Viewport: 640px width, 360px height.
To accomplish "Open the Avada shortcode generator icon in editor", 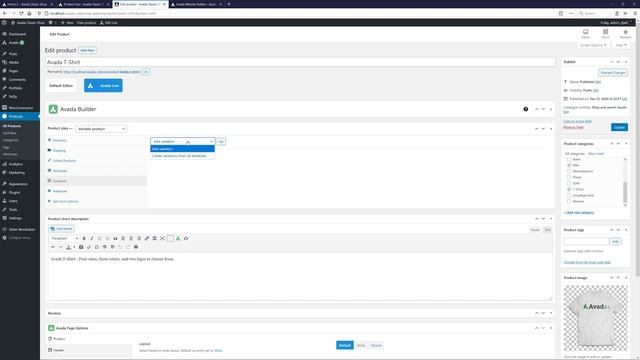I will click(178, 238).
